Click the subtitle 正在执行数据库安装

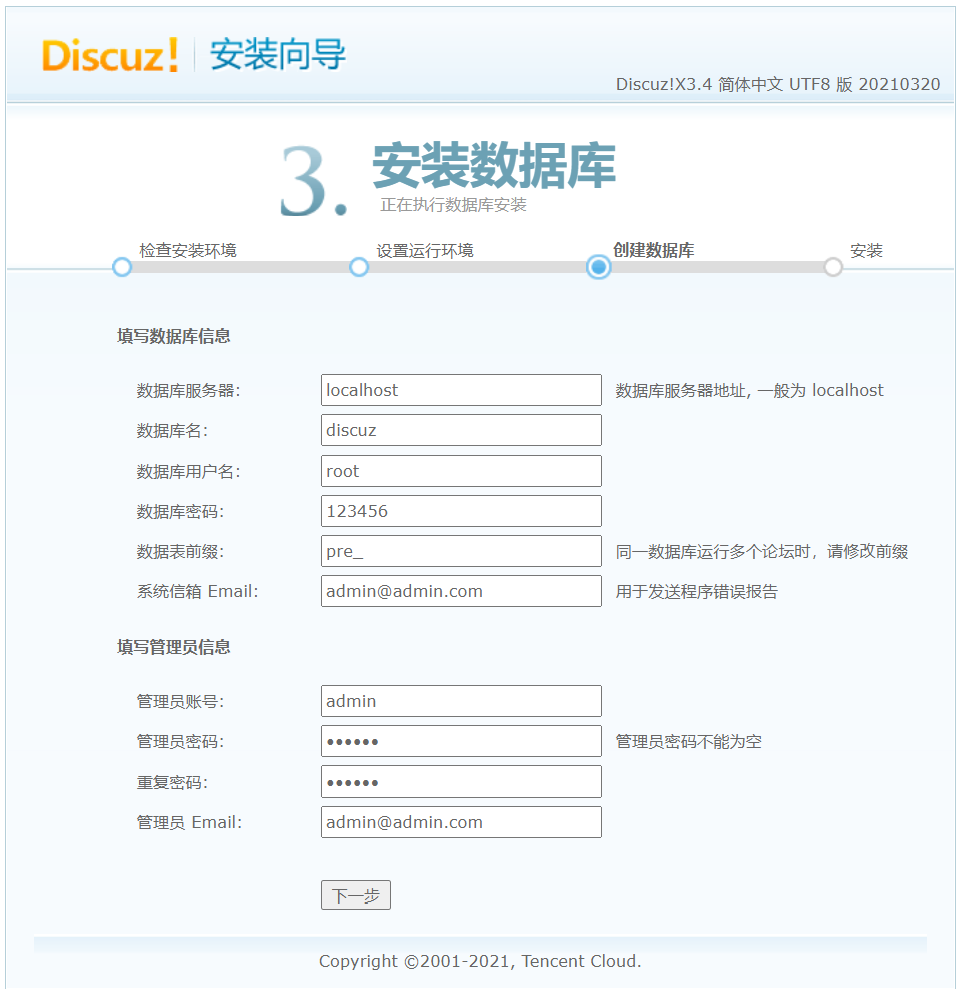tap(453, 205)
